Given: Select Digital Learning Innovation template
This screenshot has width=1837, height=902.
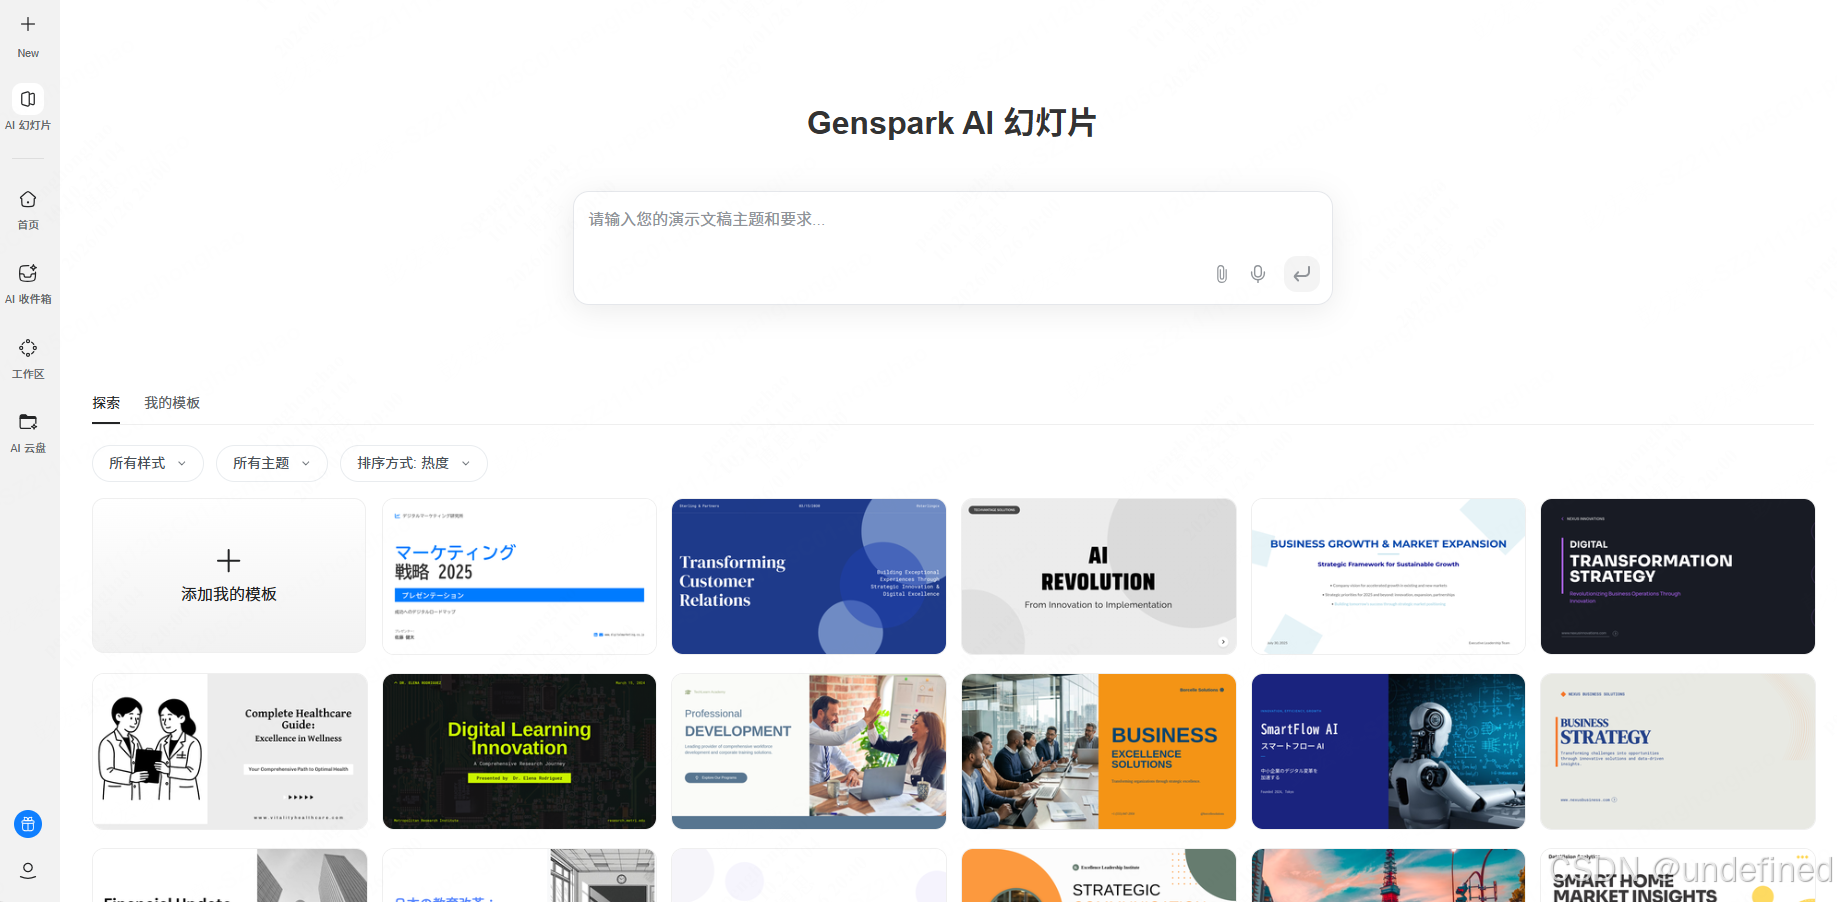Looking at the screenshot, I should coord(519,751).
